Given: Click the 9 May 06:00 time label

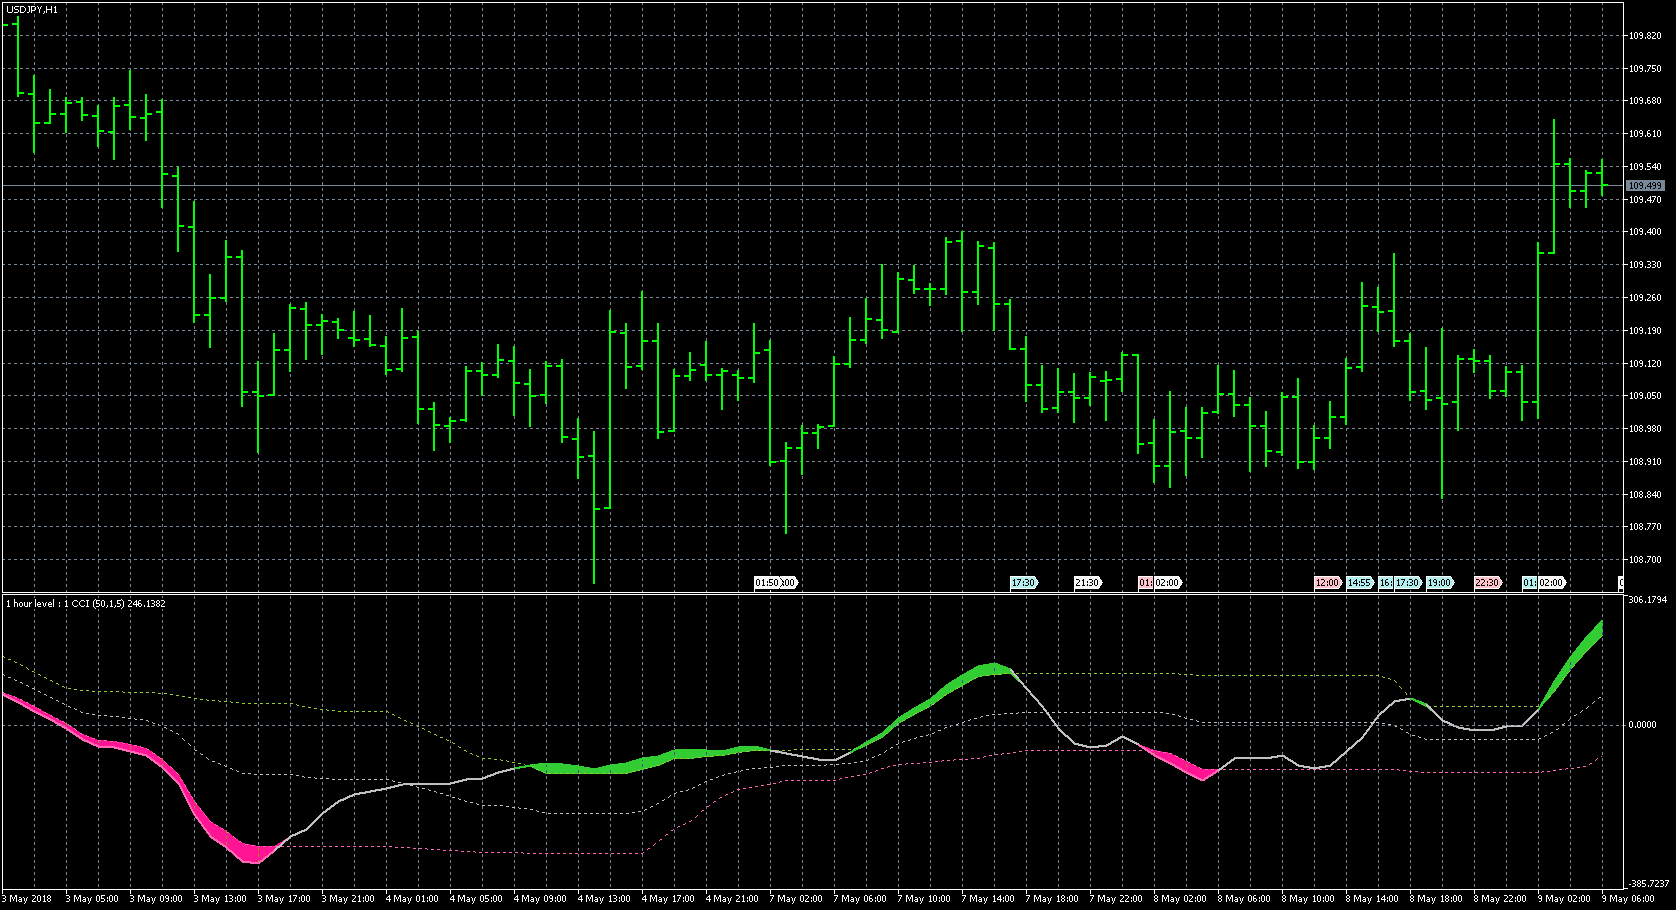Looking at the screenshot, I should click(x=1628, y=899).
